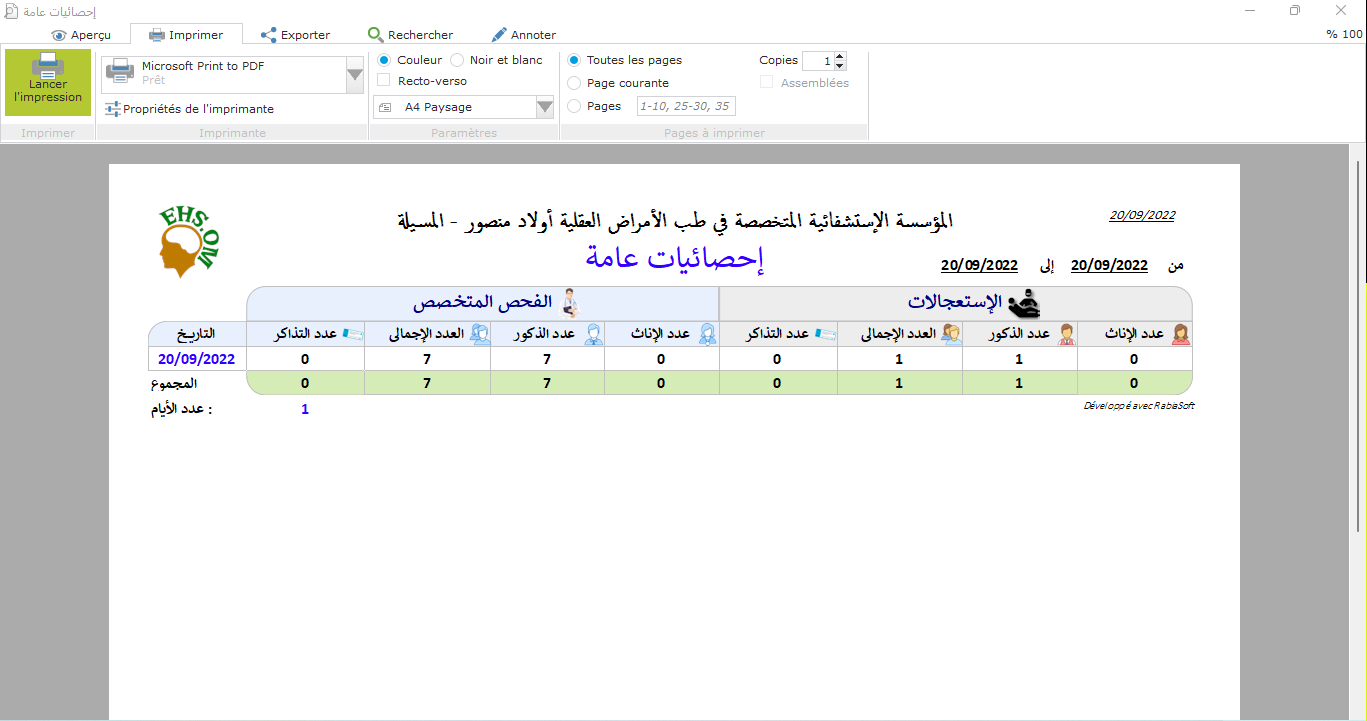
Task: Click the EHS.OM hospital logo
Action: point(188,241)
